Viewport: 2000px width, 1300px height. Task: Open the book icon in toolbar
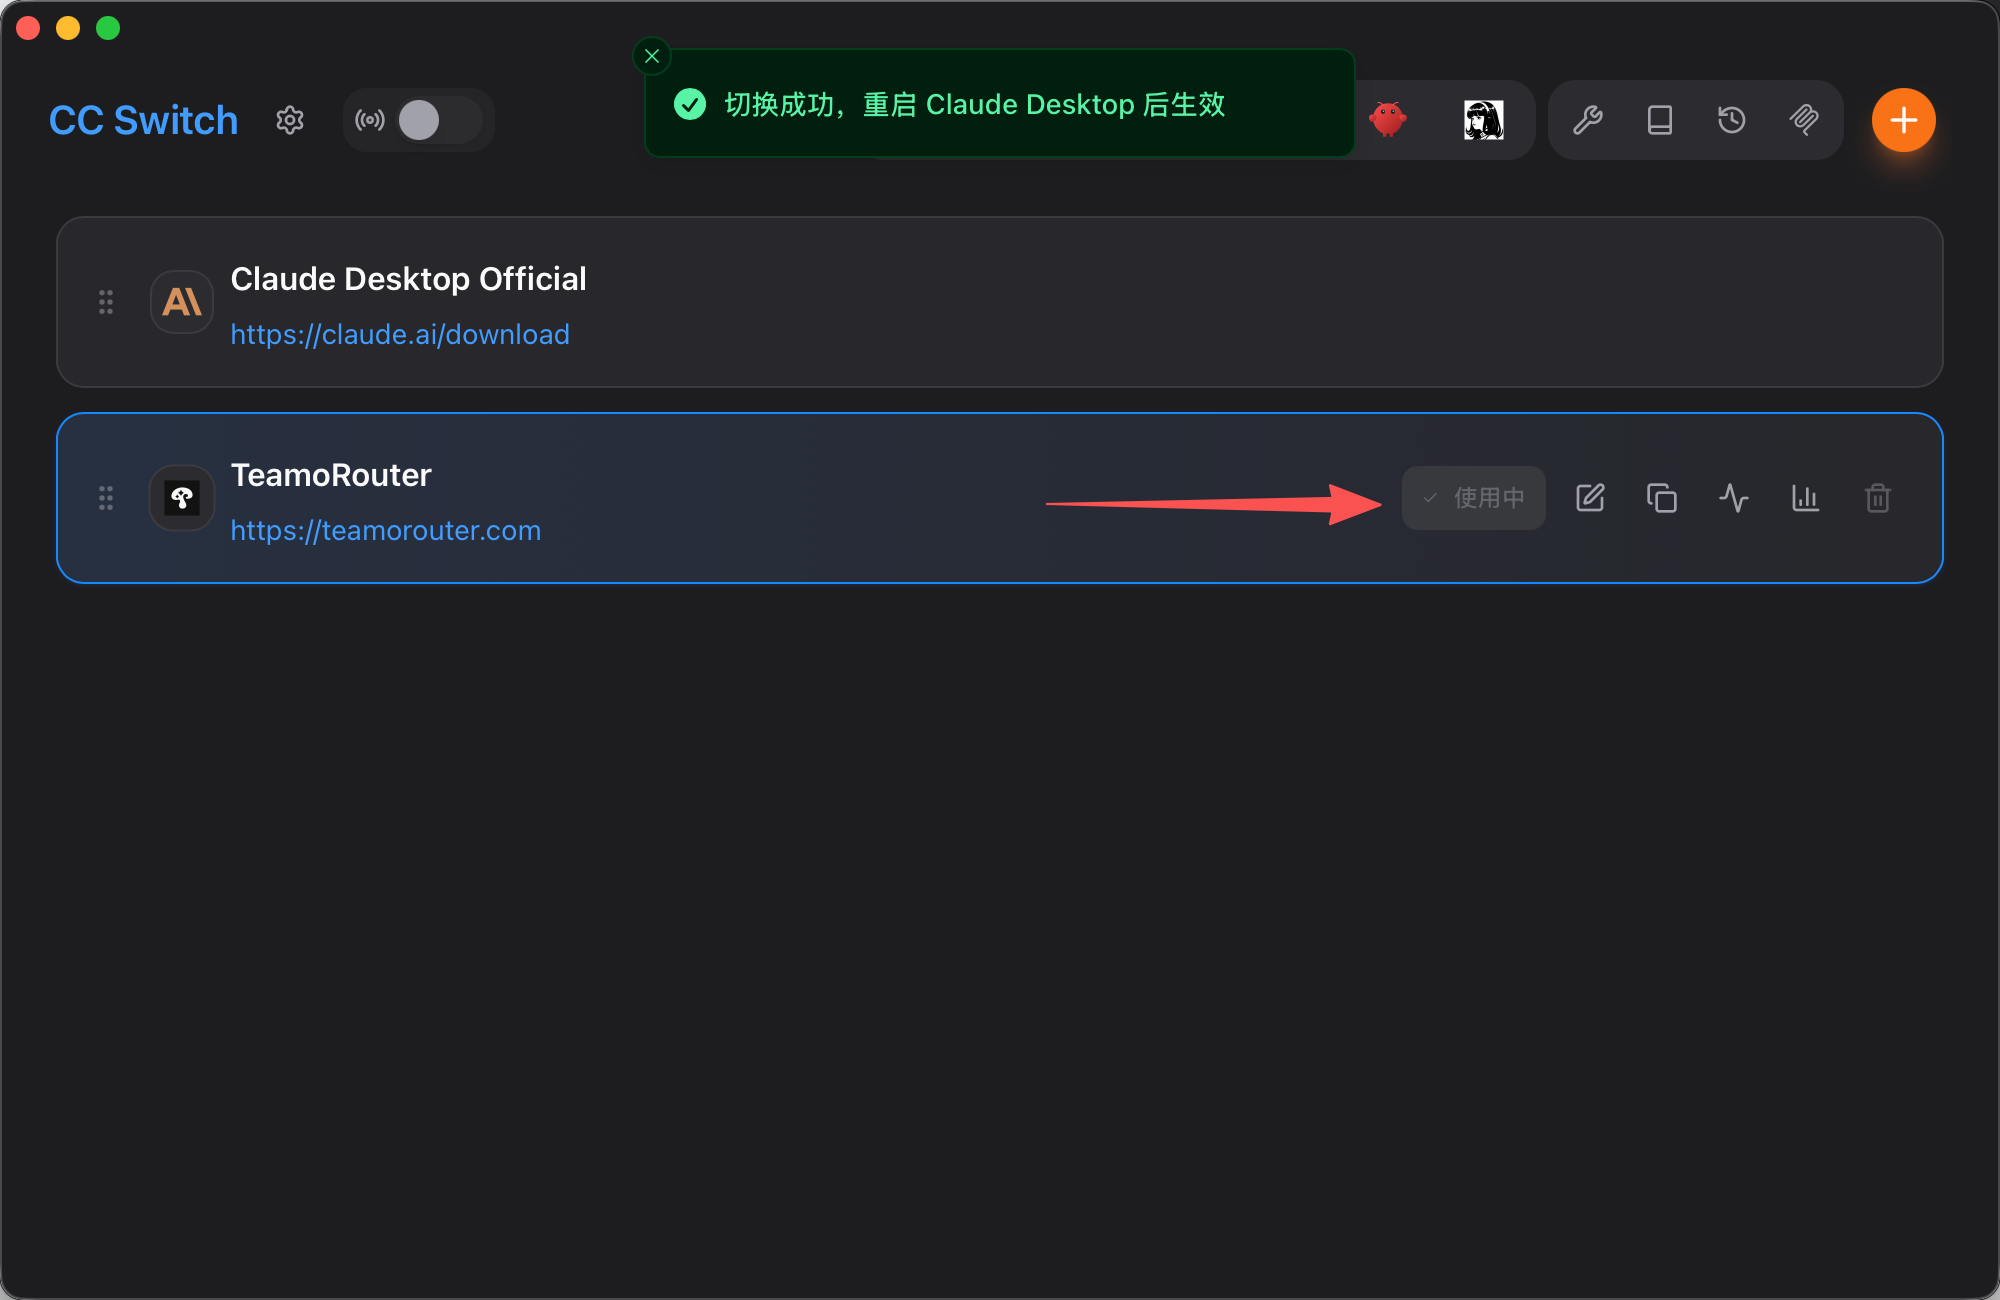point(1660,120)
